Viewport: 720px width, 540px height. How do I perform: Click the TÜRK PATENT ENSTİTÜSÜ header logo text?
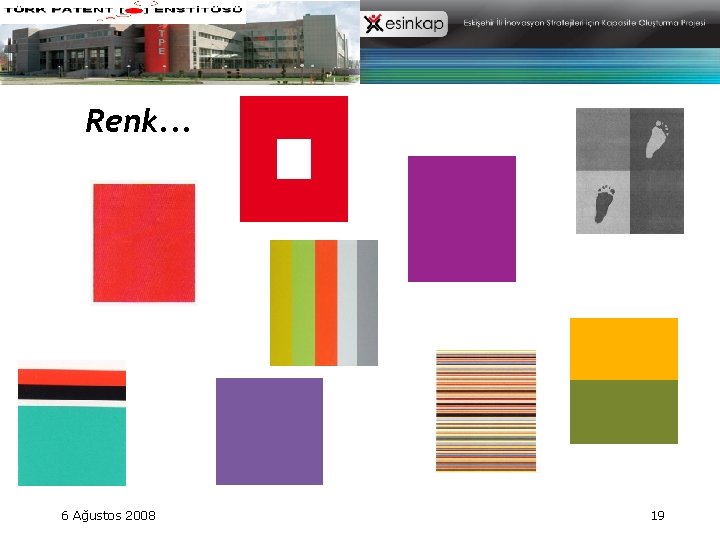tap(123, 9)
